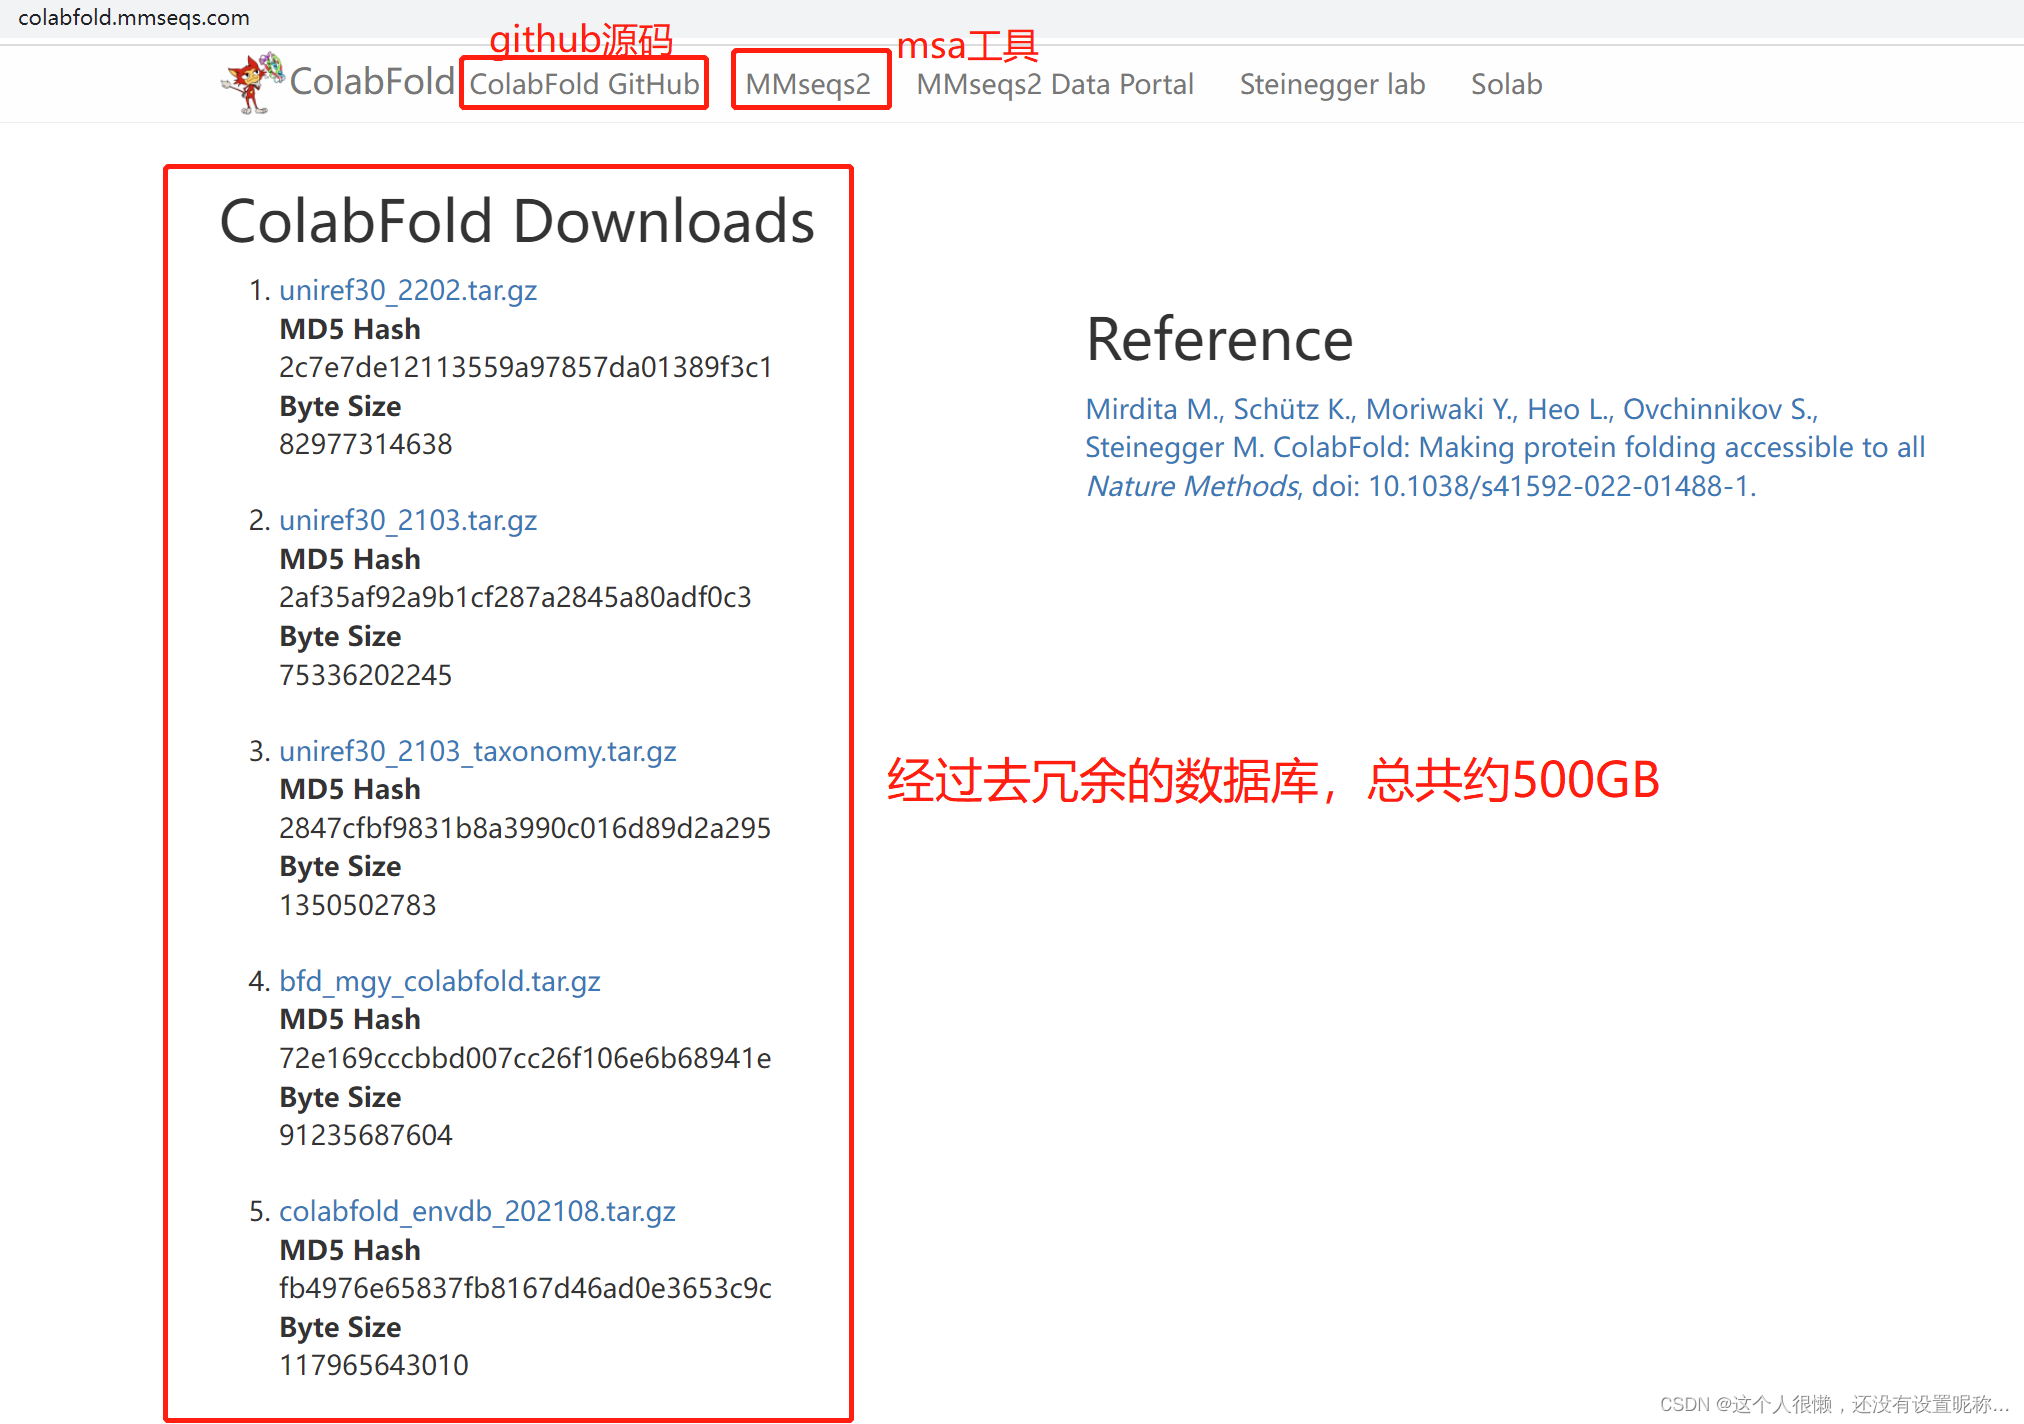
Task: Visit the Steinegger lab page
Action: tap(1332, 85)
